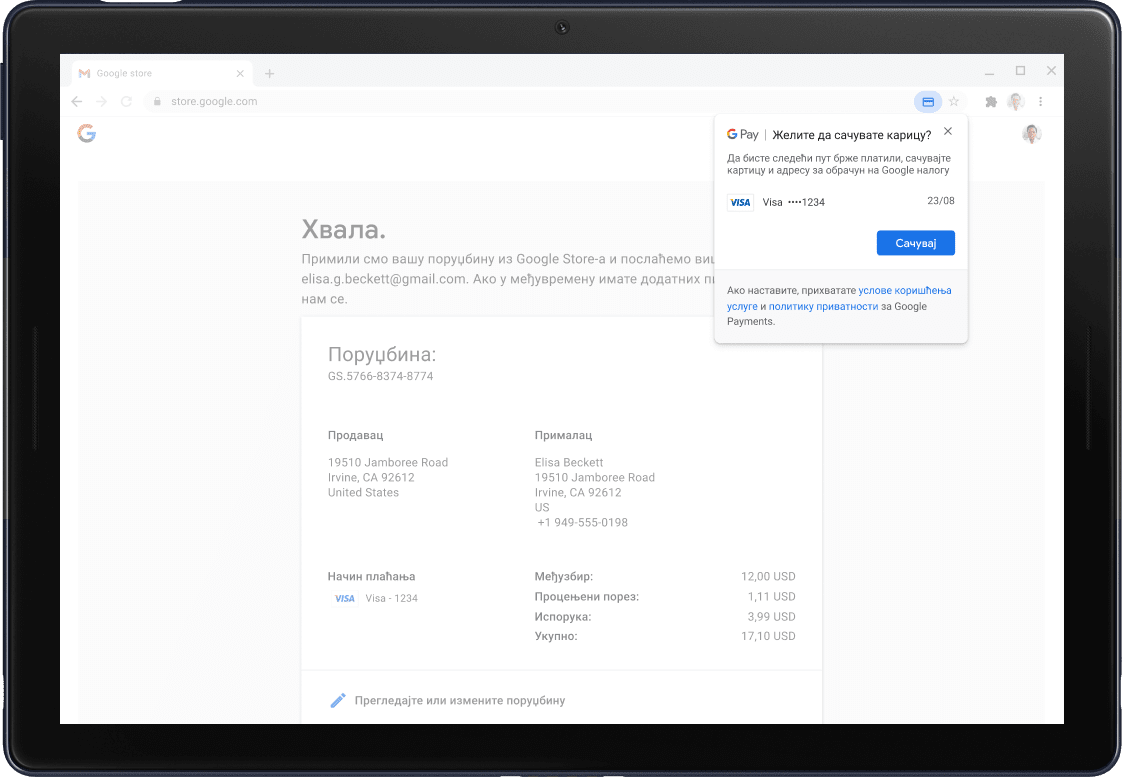This screenshot has width=1122, height=777.
Task: Click the Google G logo on page
Action: point(87,133)
